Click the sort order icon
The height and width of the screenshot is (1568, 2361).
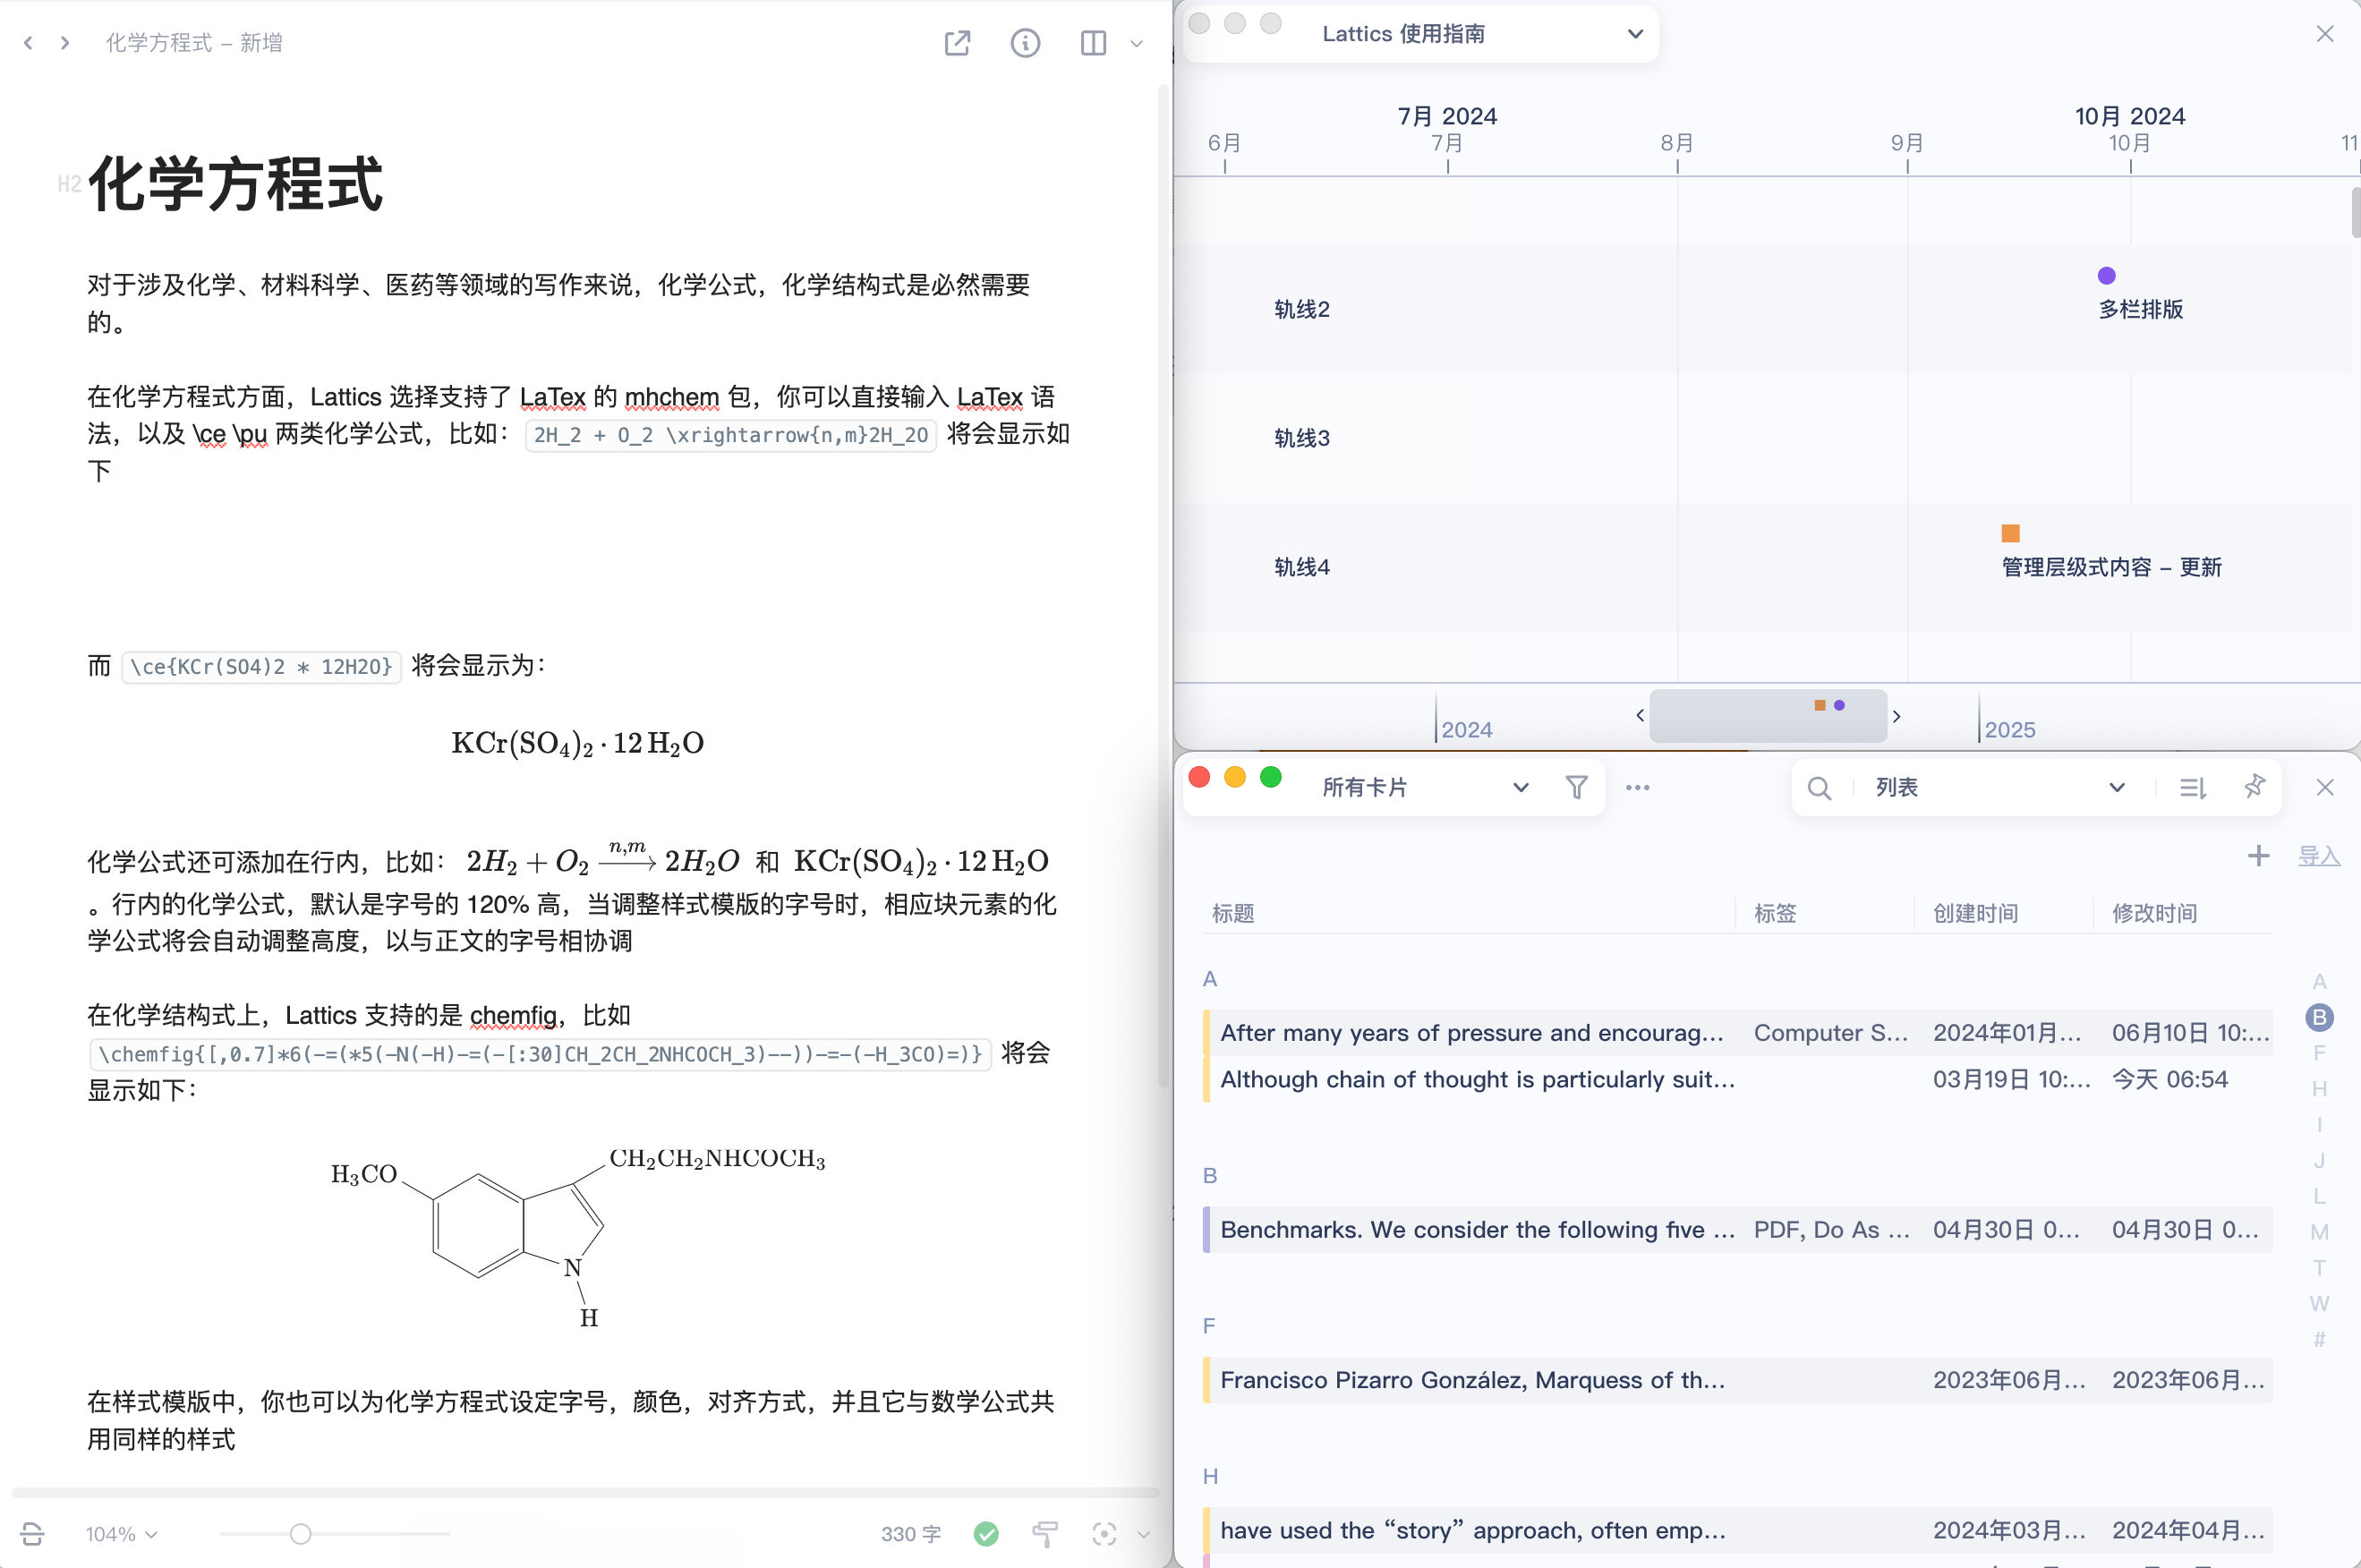tap(2193, 788)
